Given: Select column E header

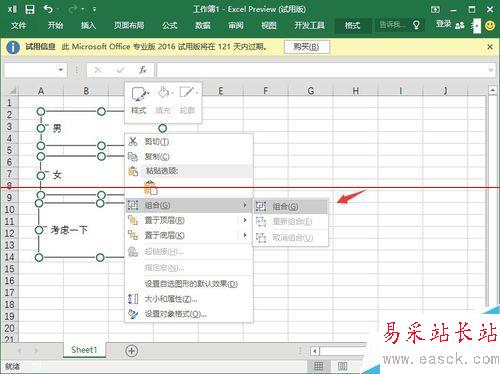Looking at the screenshot, I should [x=221, y=91].
